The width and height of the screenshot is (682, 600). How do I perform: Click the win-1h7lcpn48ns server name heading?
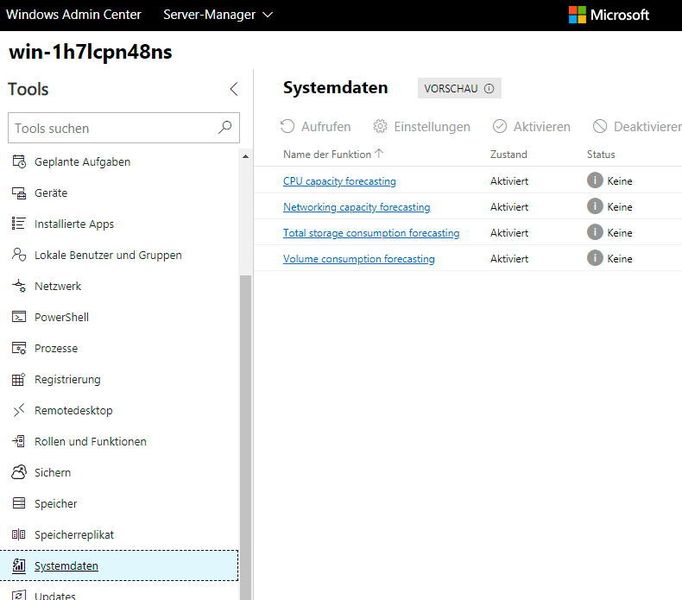90,52
